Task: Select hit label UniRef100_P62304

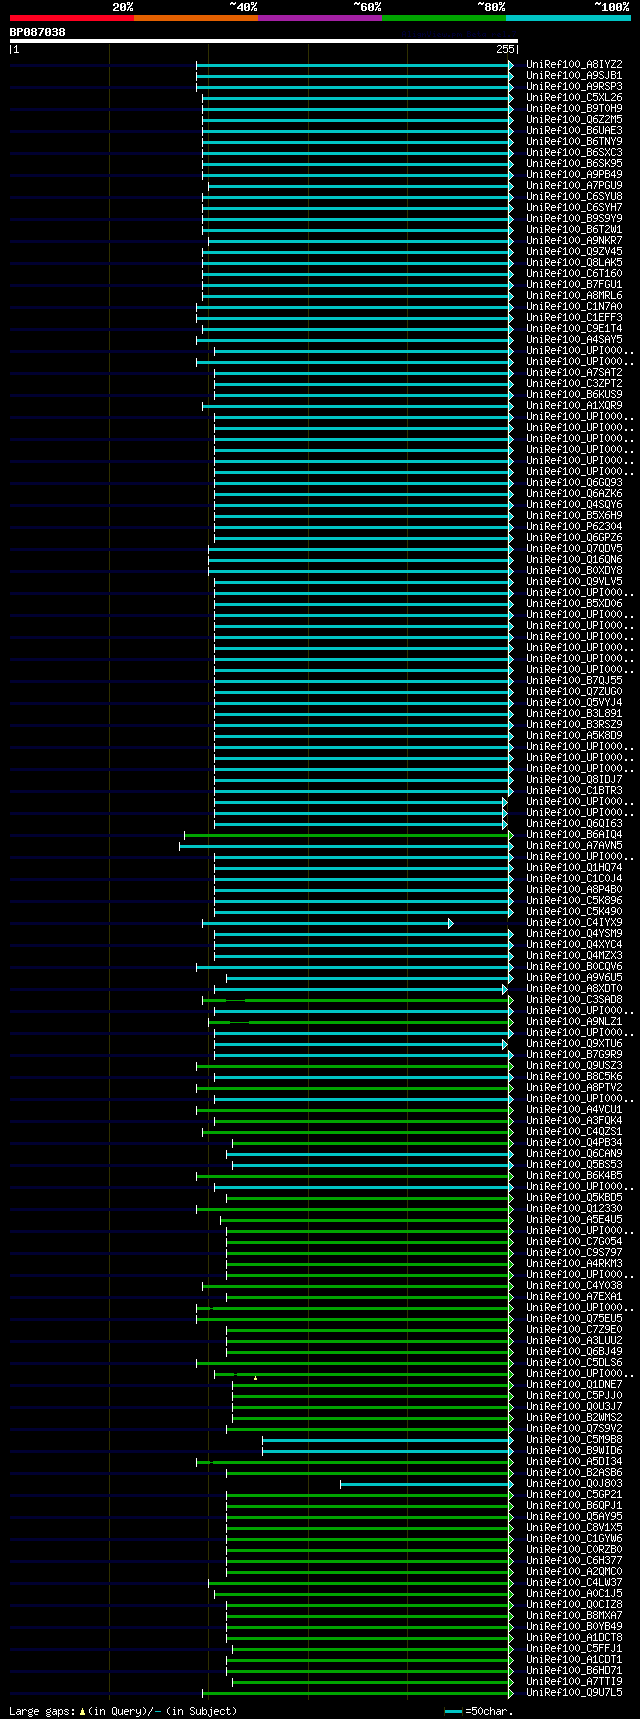Action: [x=574, y=527]
